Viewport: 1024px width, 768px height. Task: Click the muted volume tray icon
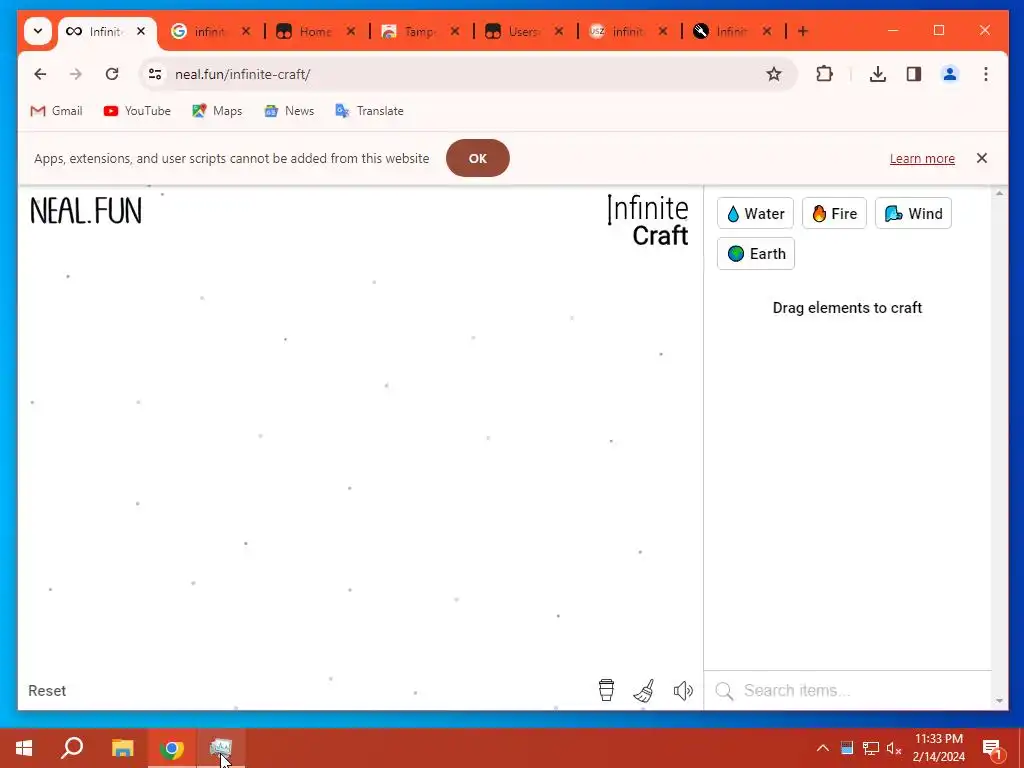point(894,748)
